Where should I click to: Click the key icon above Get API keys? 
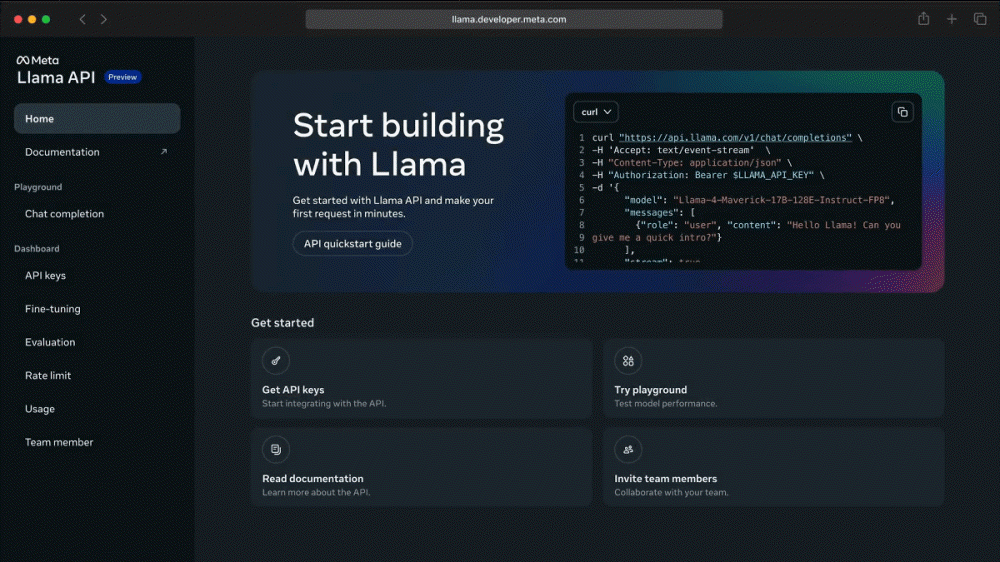tap(276, 361)
